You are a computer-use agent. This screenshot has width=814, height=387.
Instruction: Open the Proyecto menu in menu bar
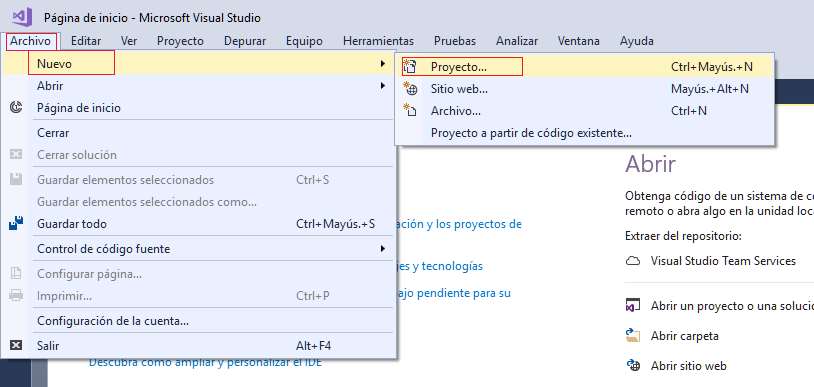coord(180,41)
